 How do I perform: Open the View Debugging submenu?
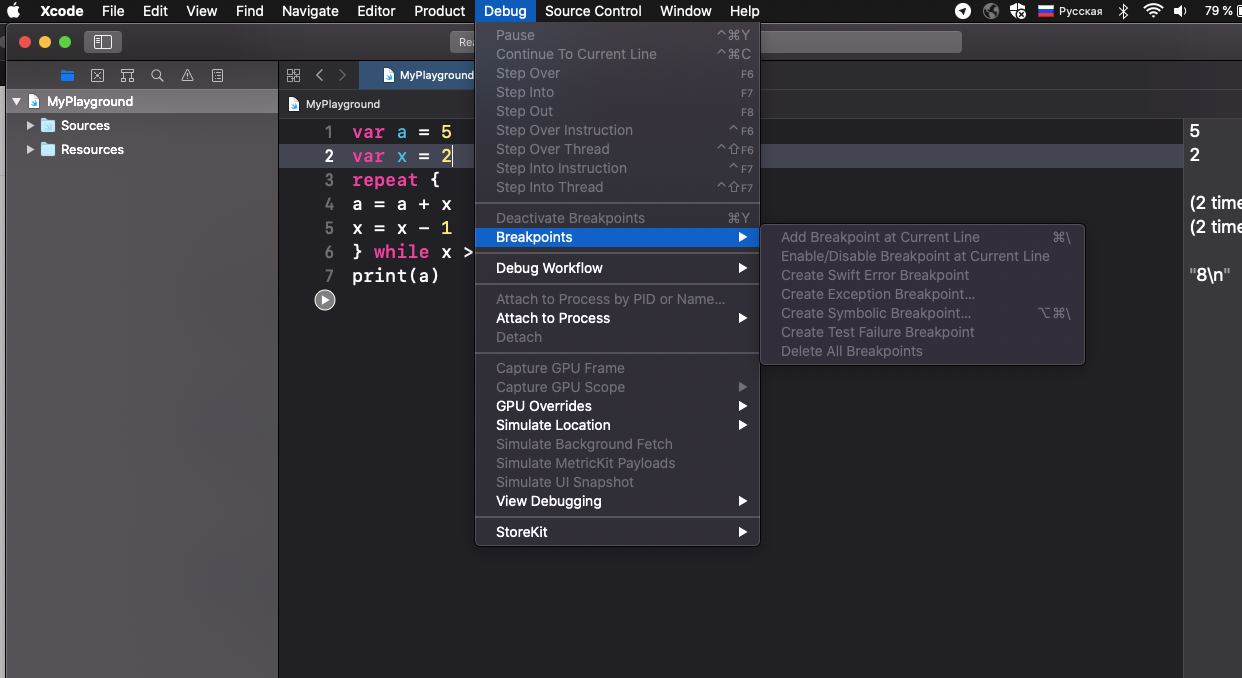(617, 501)
